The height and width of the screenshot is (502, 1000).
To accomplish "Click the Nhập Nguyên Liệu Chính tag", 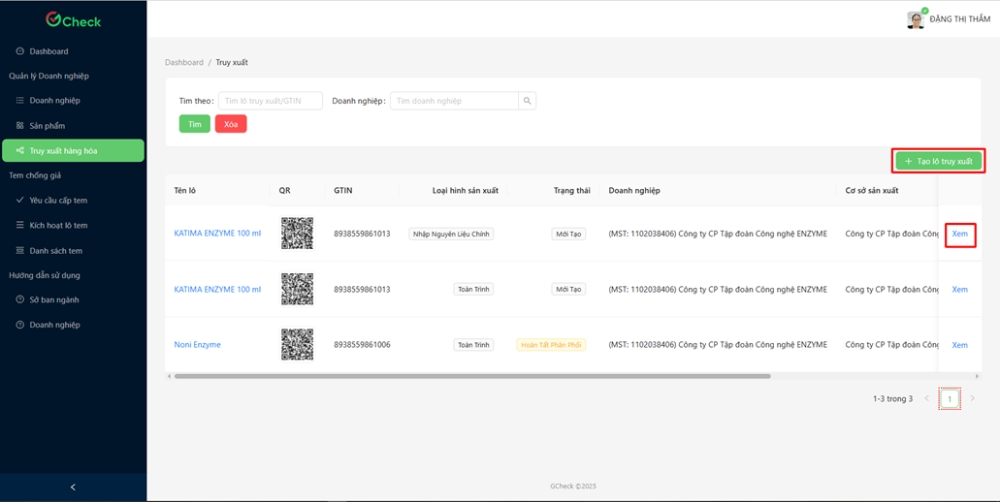I will (x=451, y=234).
